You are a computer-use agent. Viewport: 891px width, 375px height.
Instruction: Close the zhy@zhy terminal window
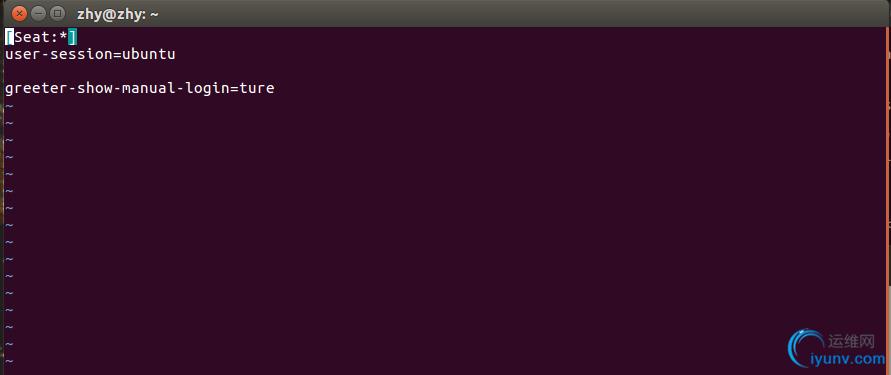[19, 13]
